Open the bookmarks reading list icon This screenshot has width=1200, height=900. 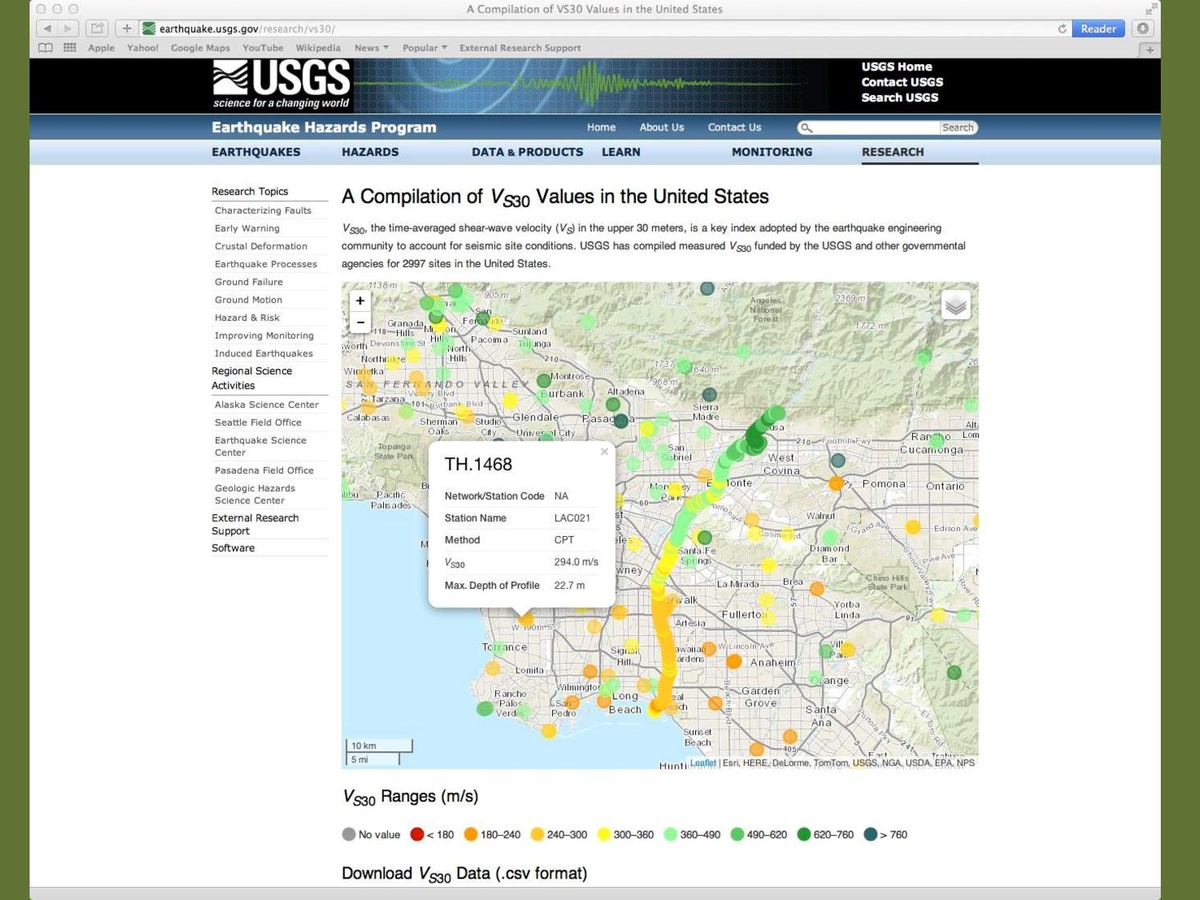[x=46, y=48]
